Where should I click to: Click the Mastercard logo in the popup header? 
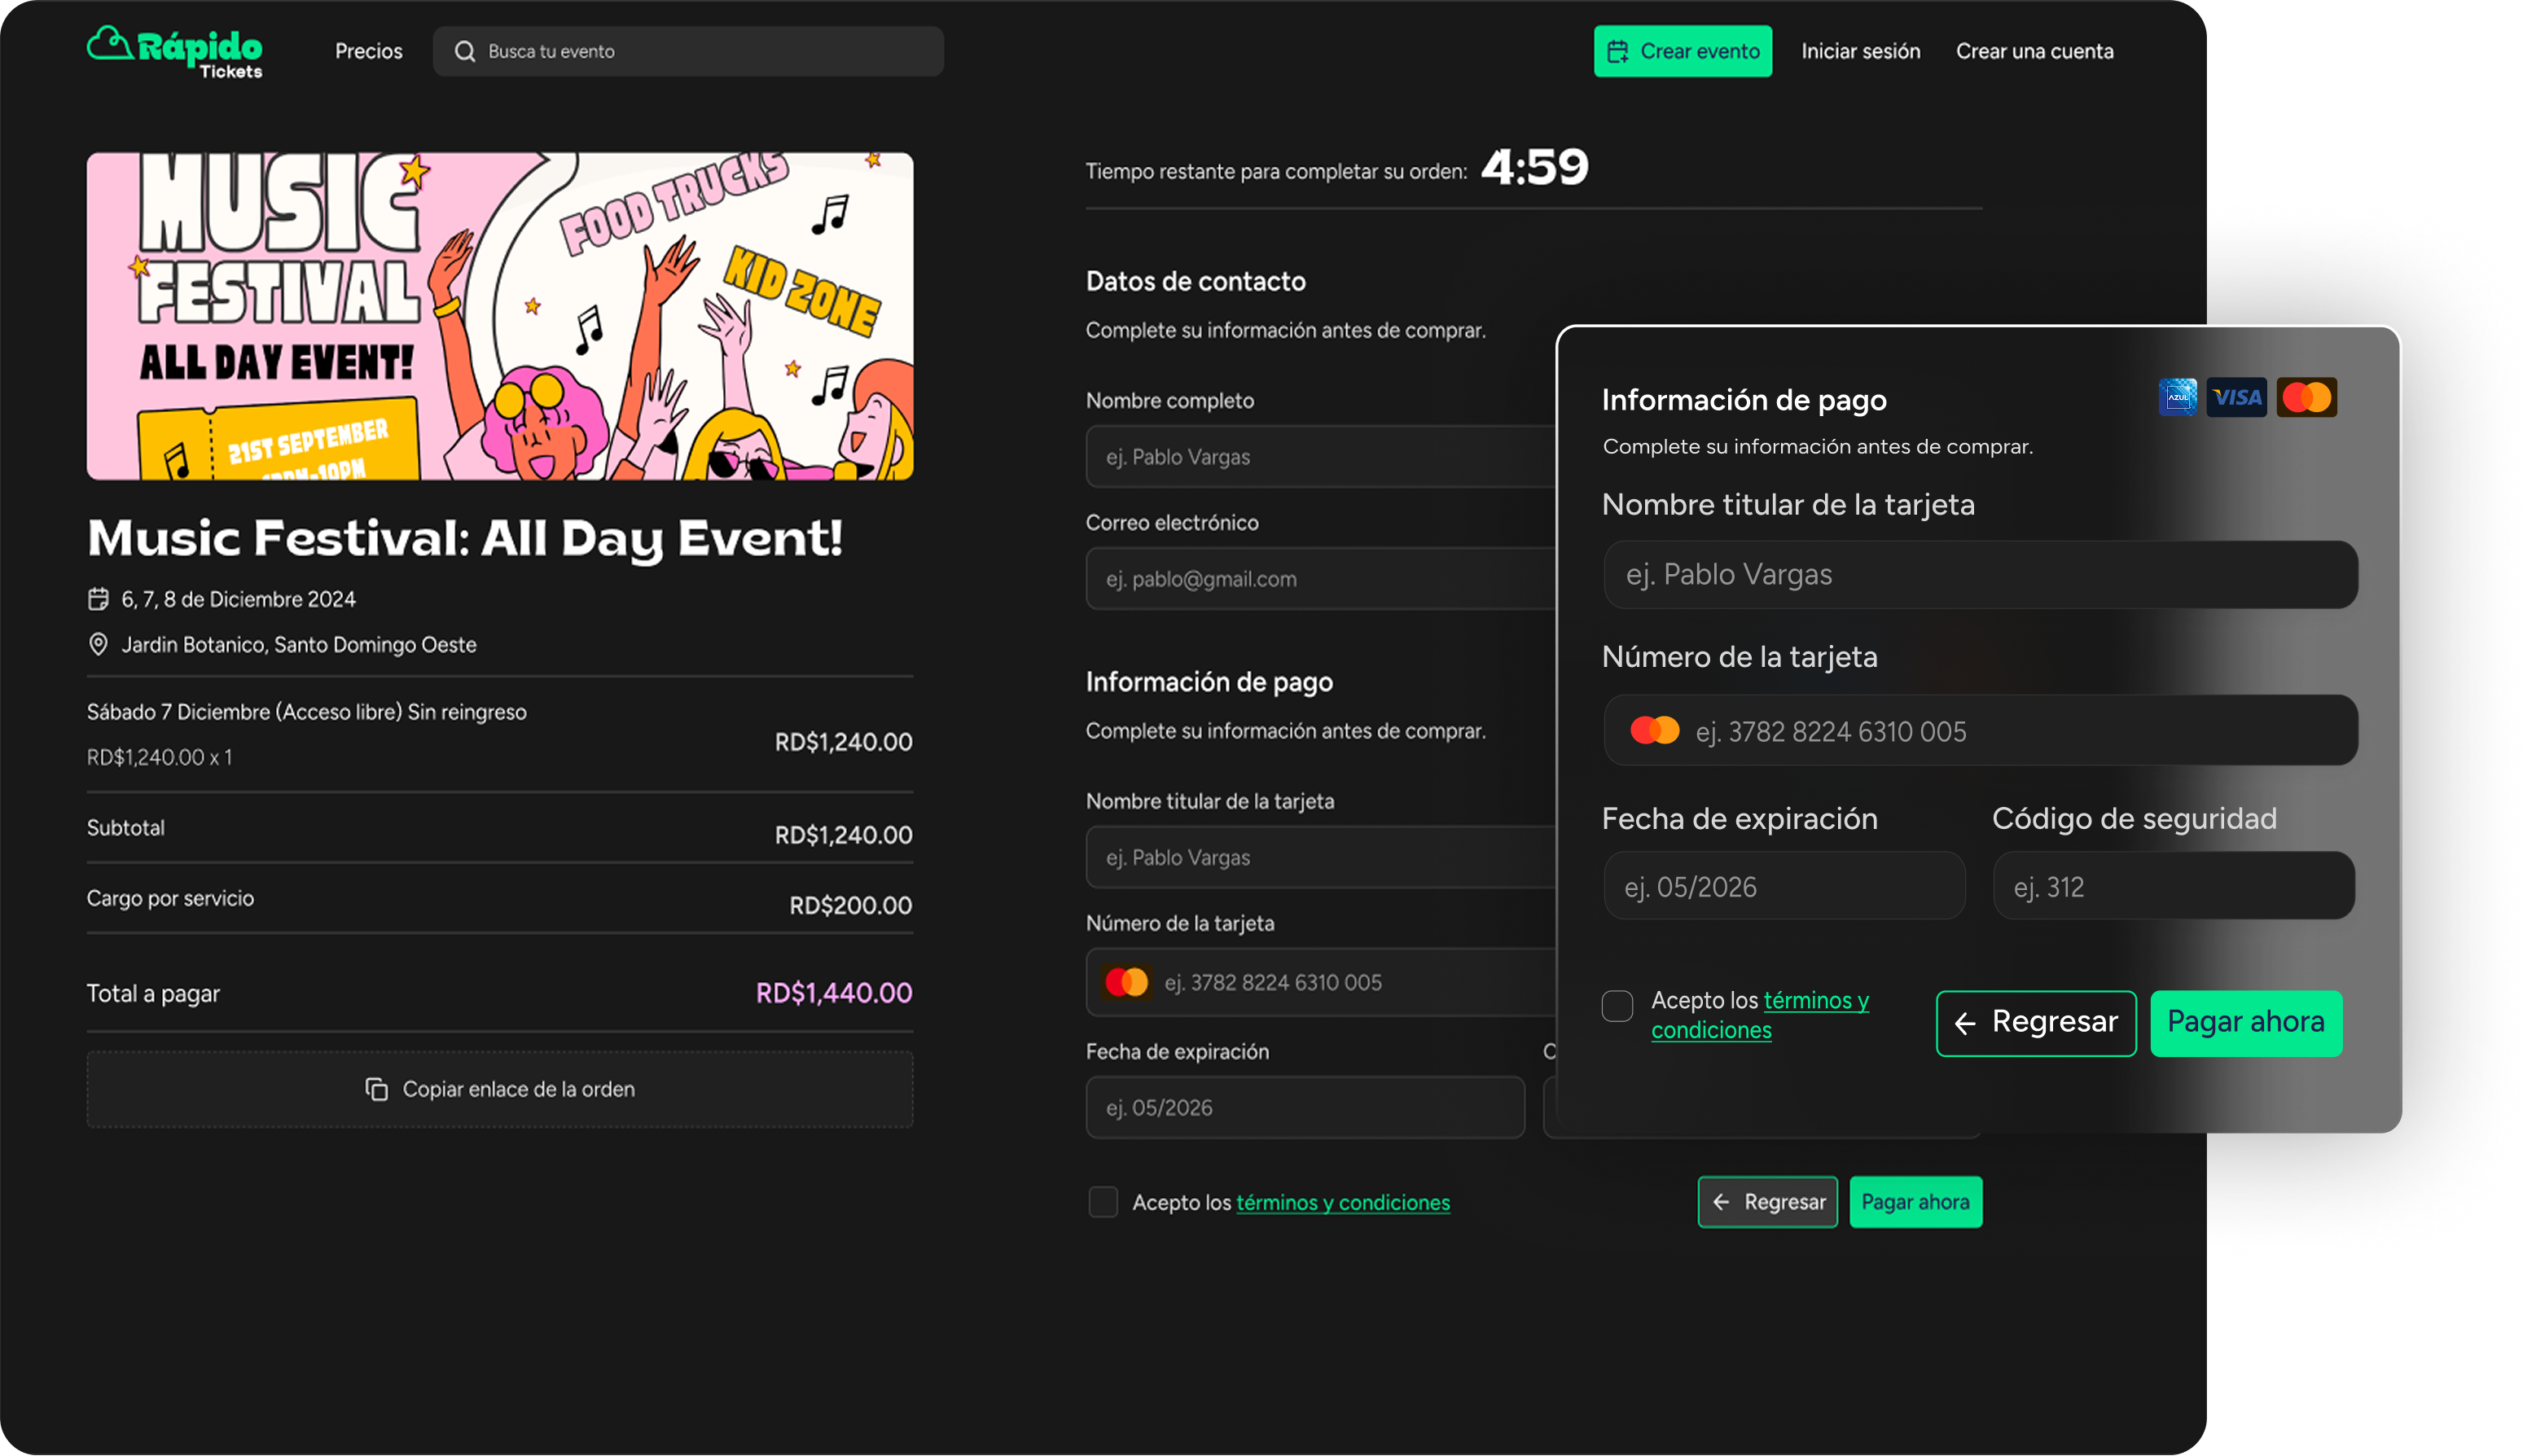click(x=2306, y=398)
